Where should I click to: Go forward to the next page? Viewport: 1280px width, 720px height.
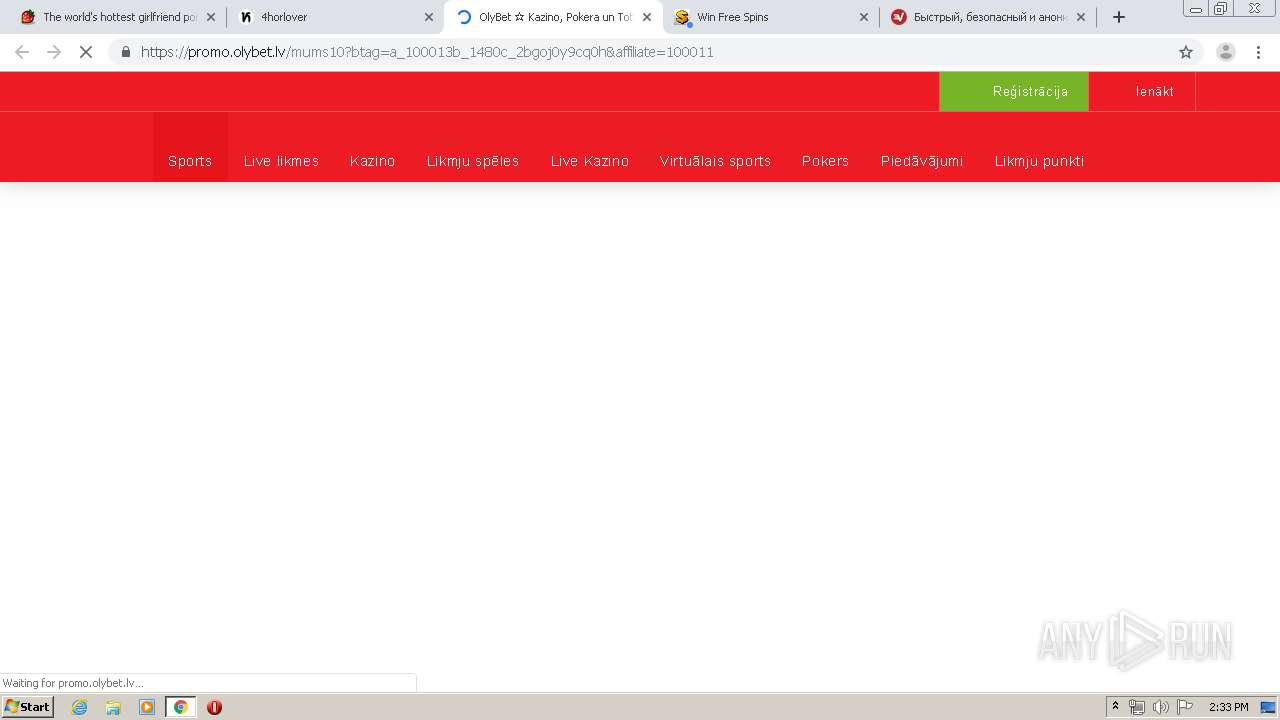tap(54, 52)
